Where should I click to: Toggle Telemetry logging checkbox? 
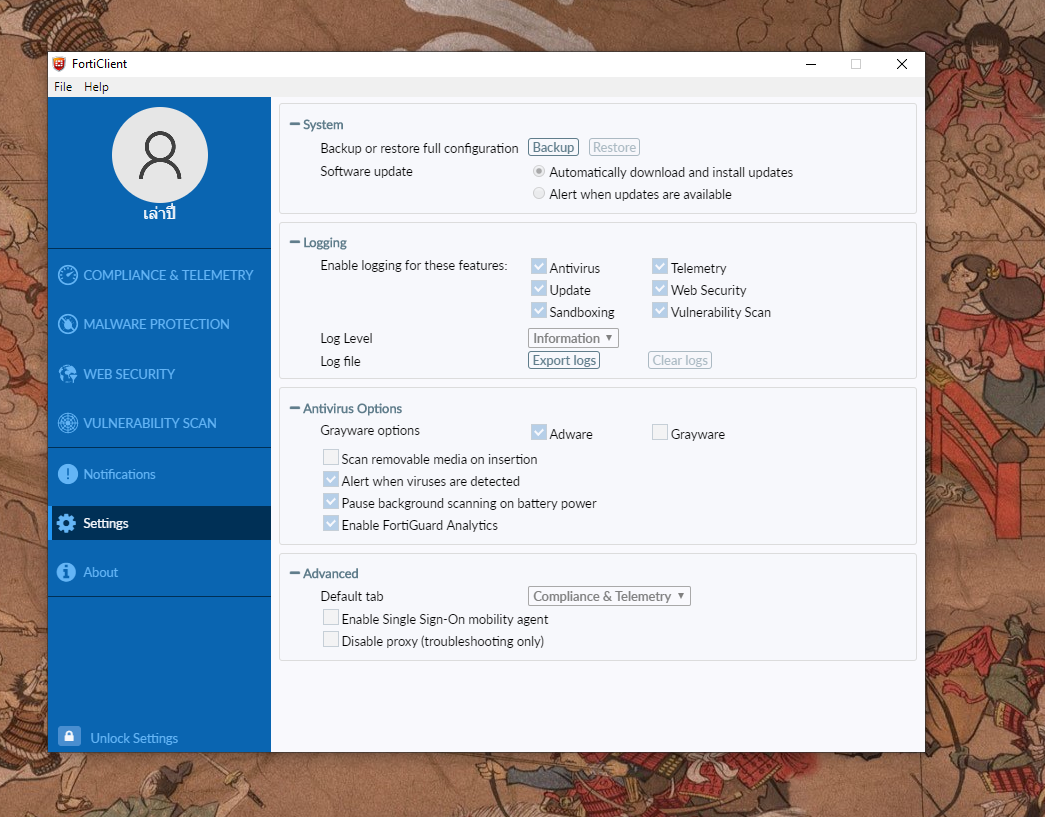pyautogui.click(x=660, y=267)
